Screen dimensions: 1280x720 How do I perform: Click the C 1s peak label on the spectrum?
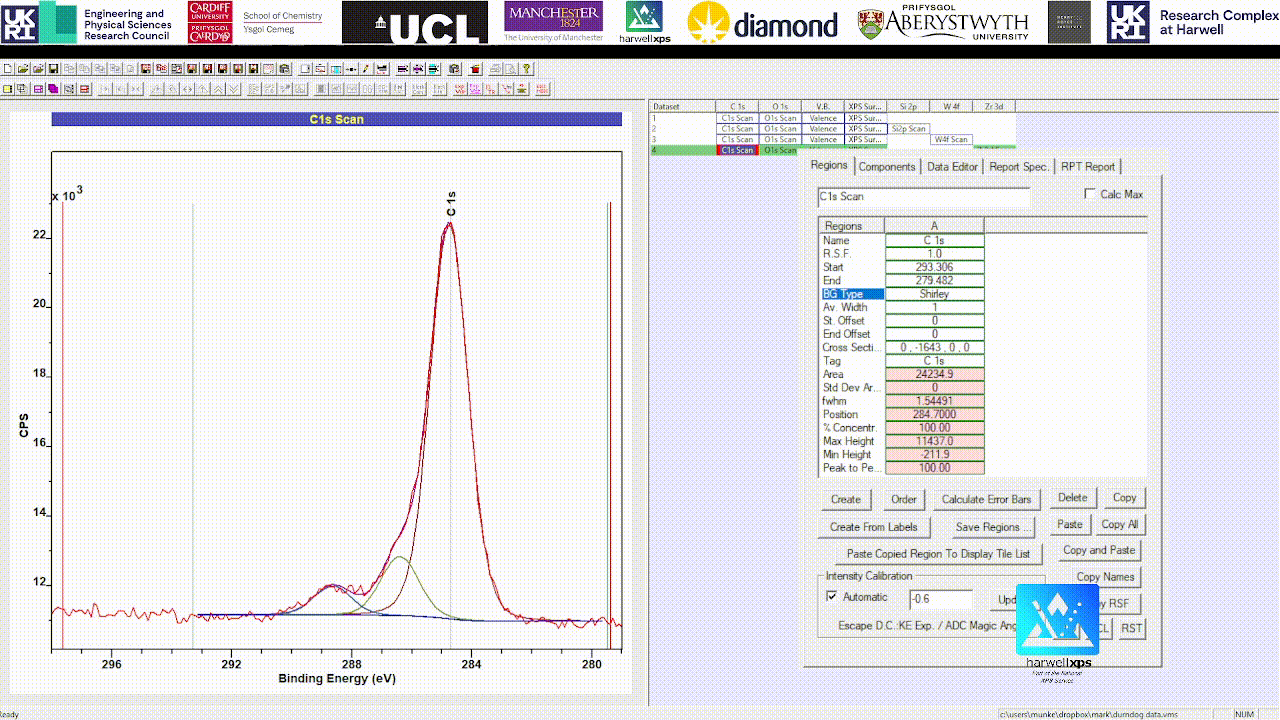(x=451, y=204)
